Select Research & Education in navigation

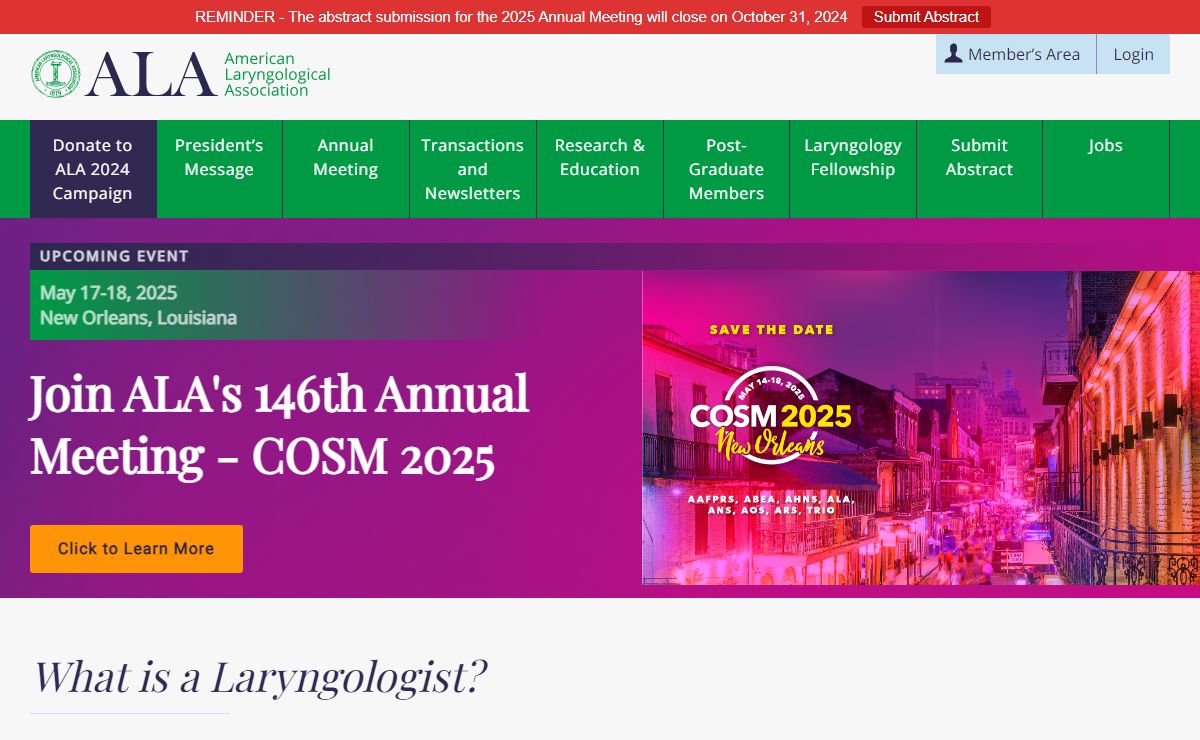pos(600,169)
